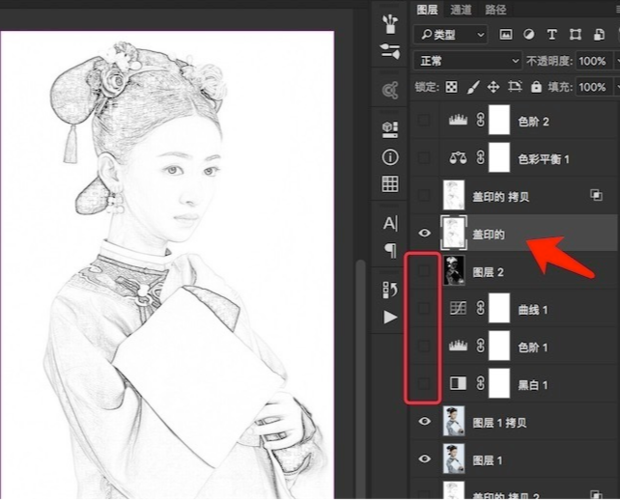The height and width of the screenshot is (500, 620).
Task: Click the 色阶 2 layer mask thumbnail
Action: click(499, 120)
